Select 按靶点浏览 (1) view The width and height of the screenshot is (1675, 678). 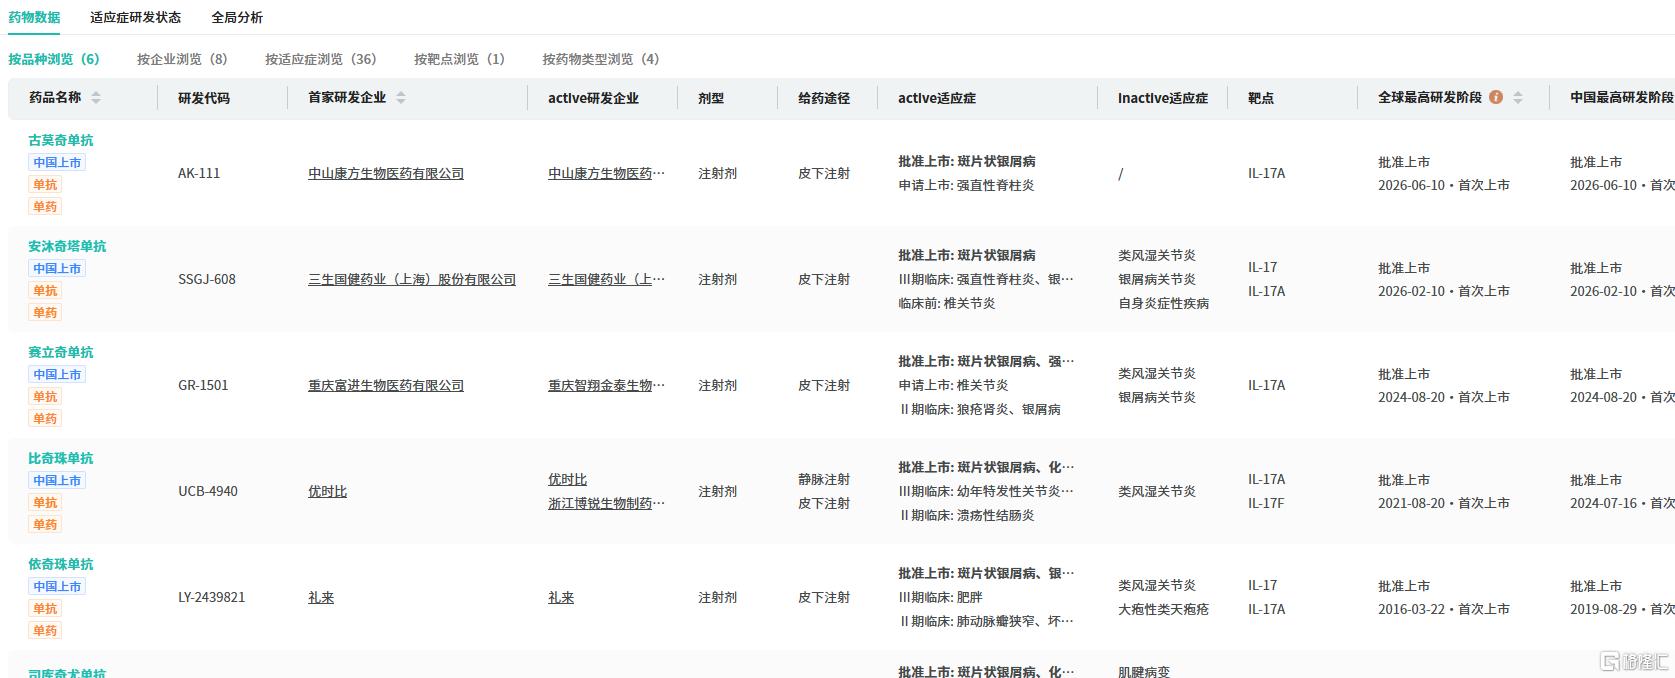(x=459, y=59)
